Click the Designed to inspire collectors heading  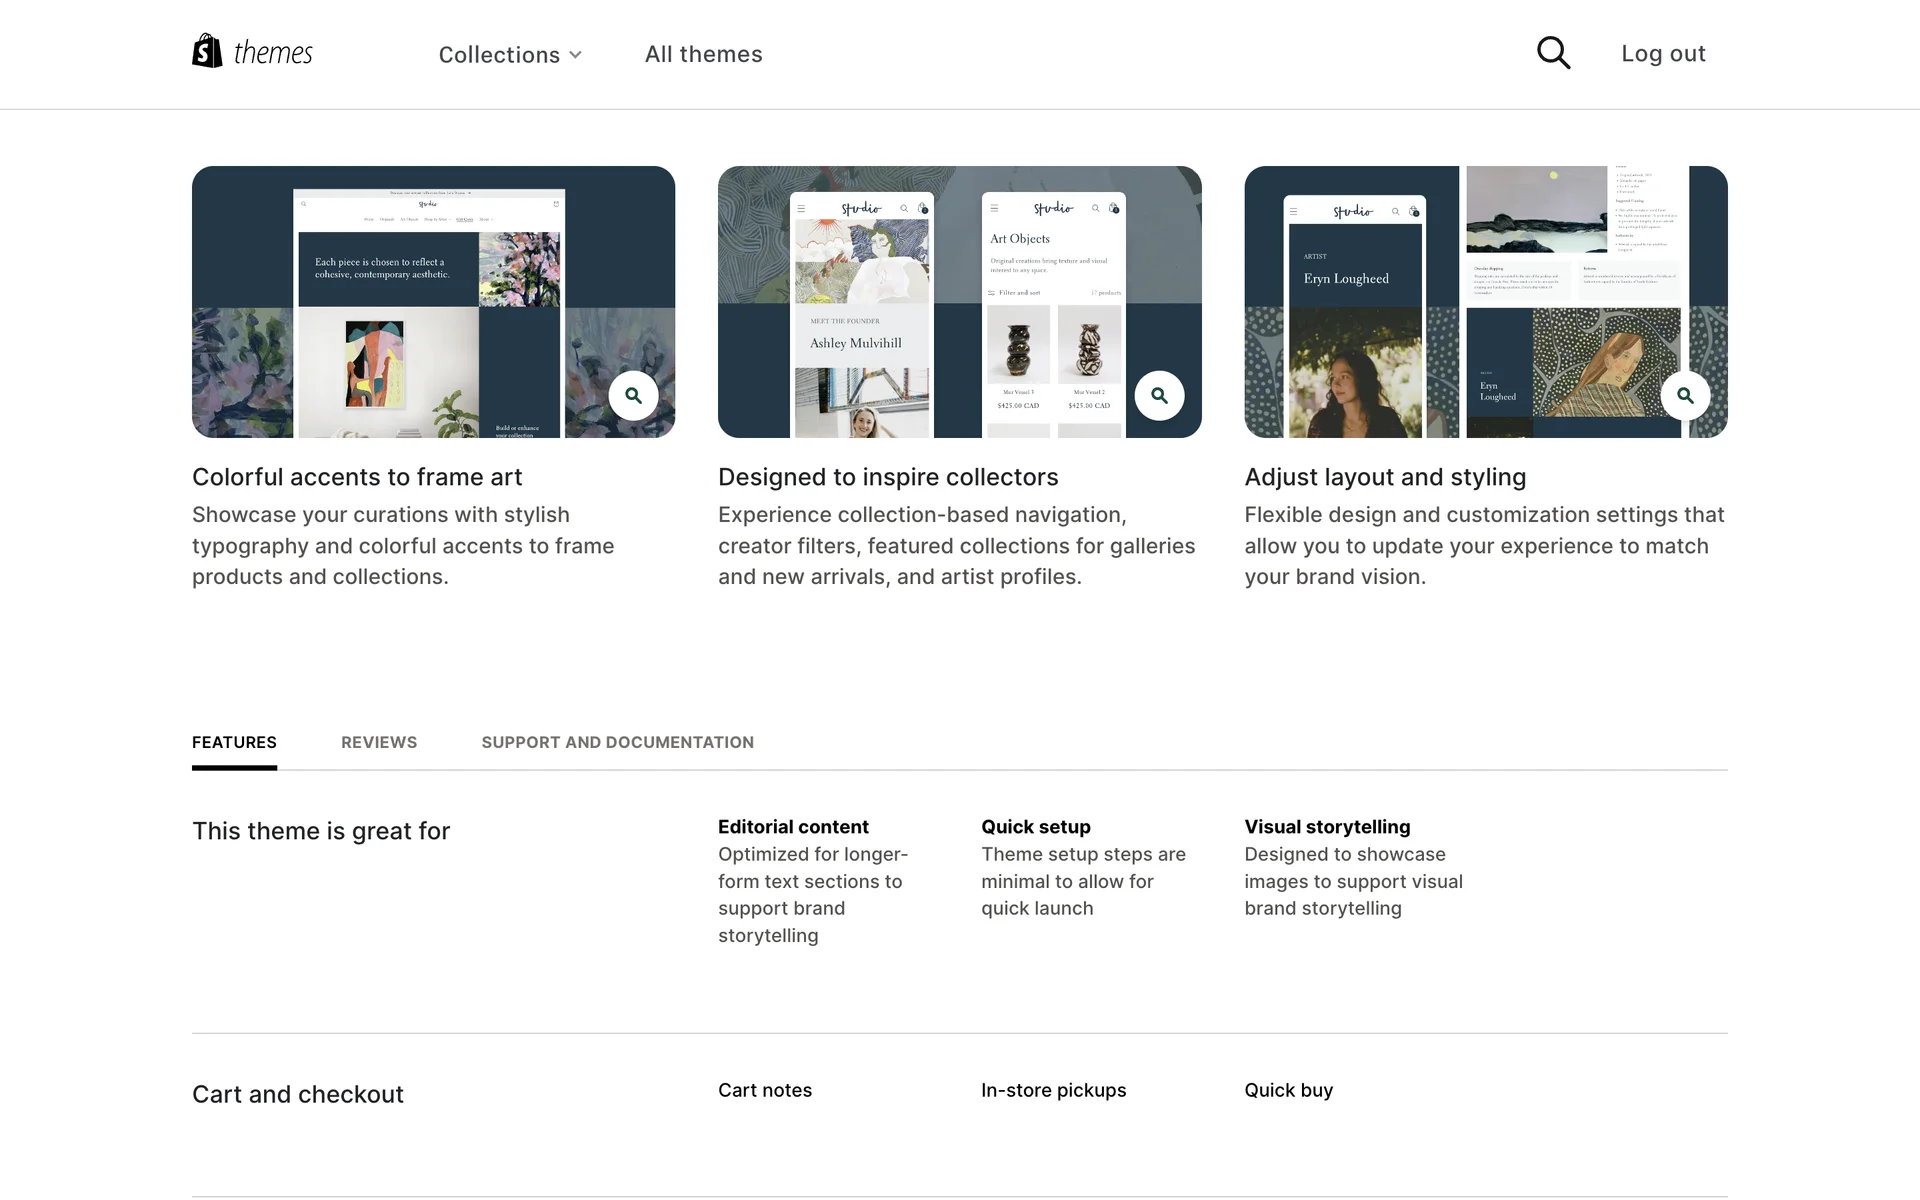click(887, 477)
